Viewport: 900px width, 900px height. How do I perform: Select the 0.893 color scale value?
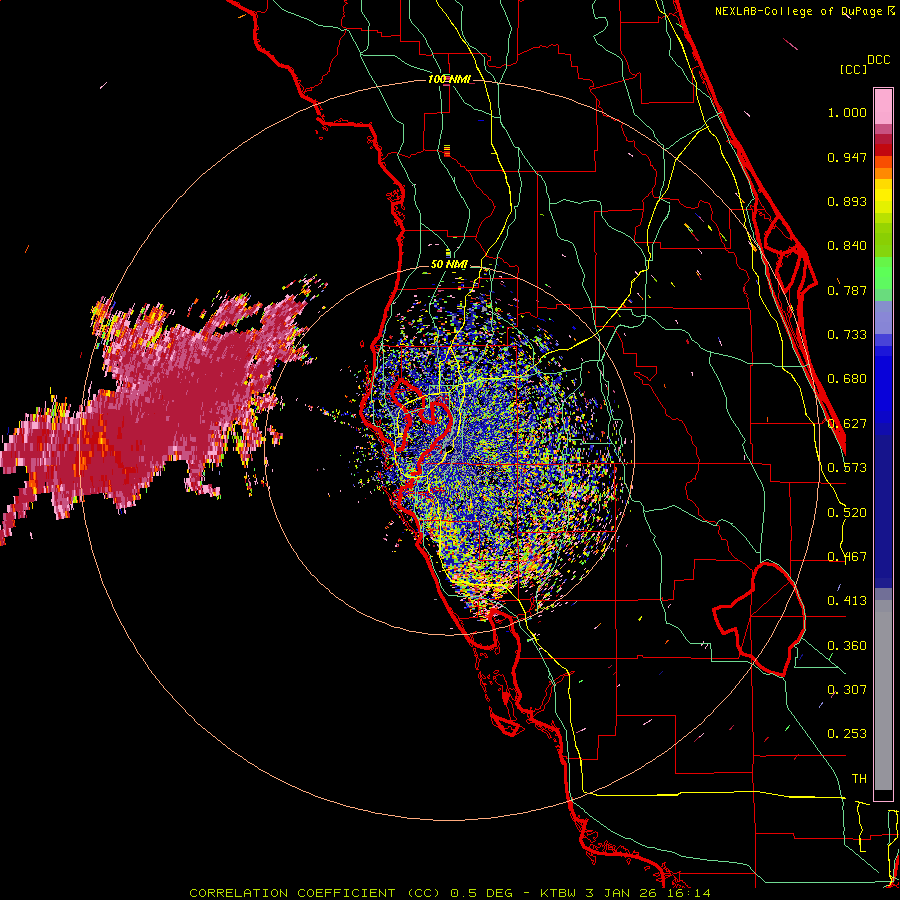click(847, 201)
